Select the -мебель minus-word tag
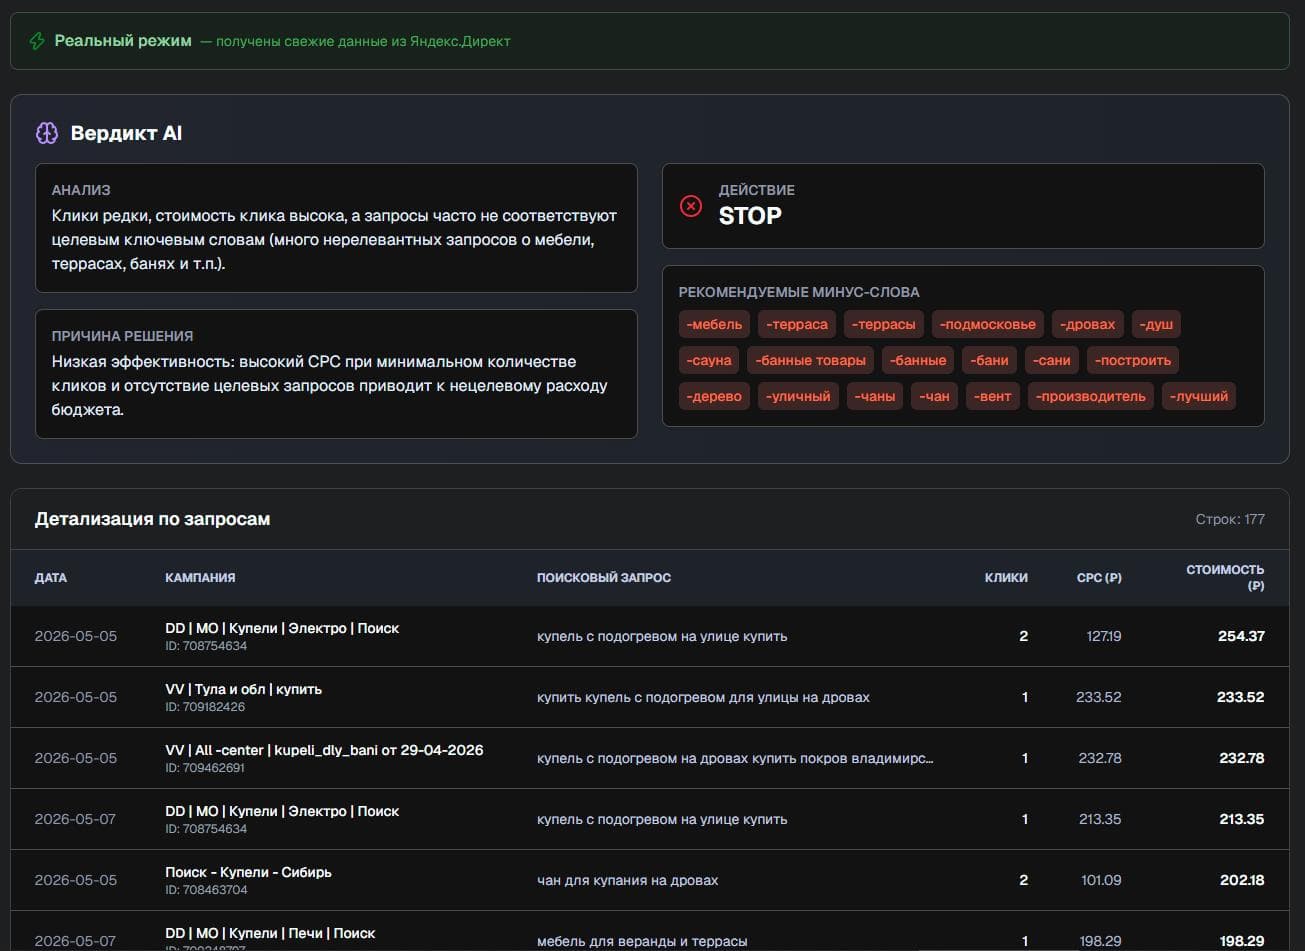This screenshot has width=1305, height=951. click(x=715, y=324)
